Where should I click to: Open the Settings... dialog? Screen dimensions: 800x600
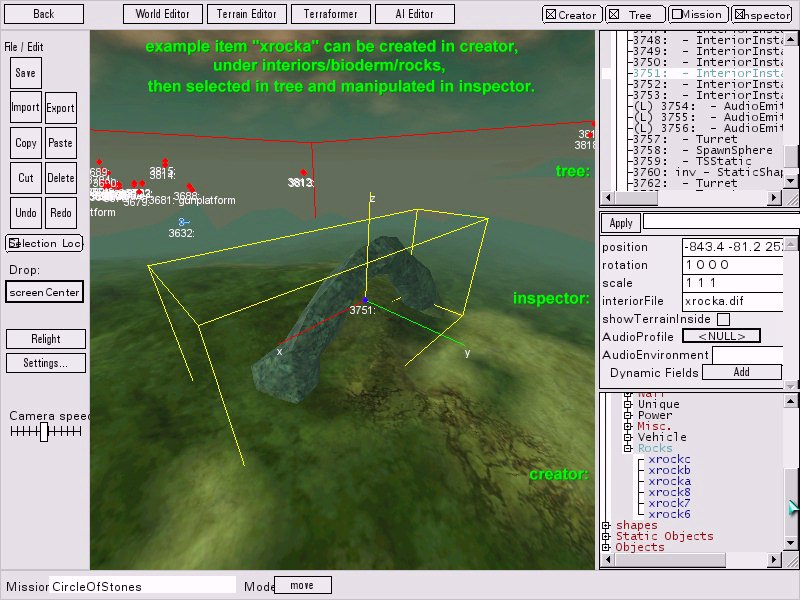[x=46, y=363]
